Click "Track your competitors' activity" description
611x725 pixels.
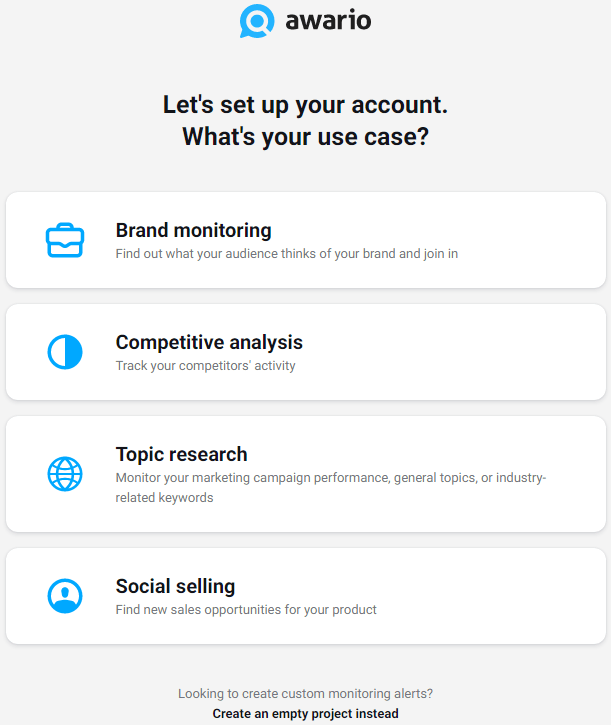pyautogui.click(x=205, y=366)
